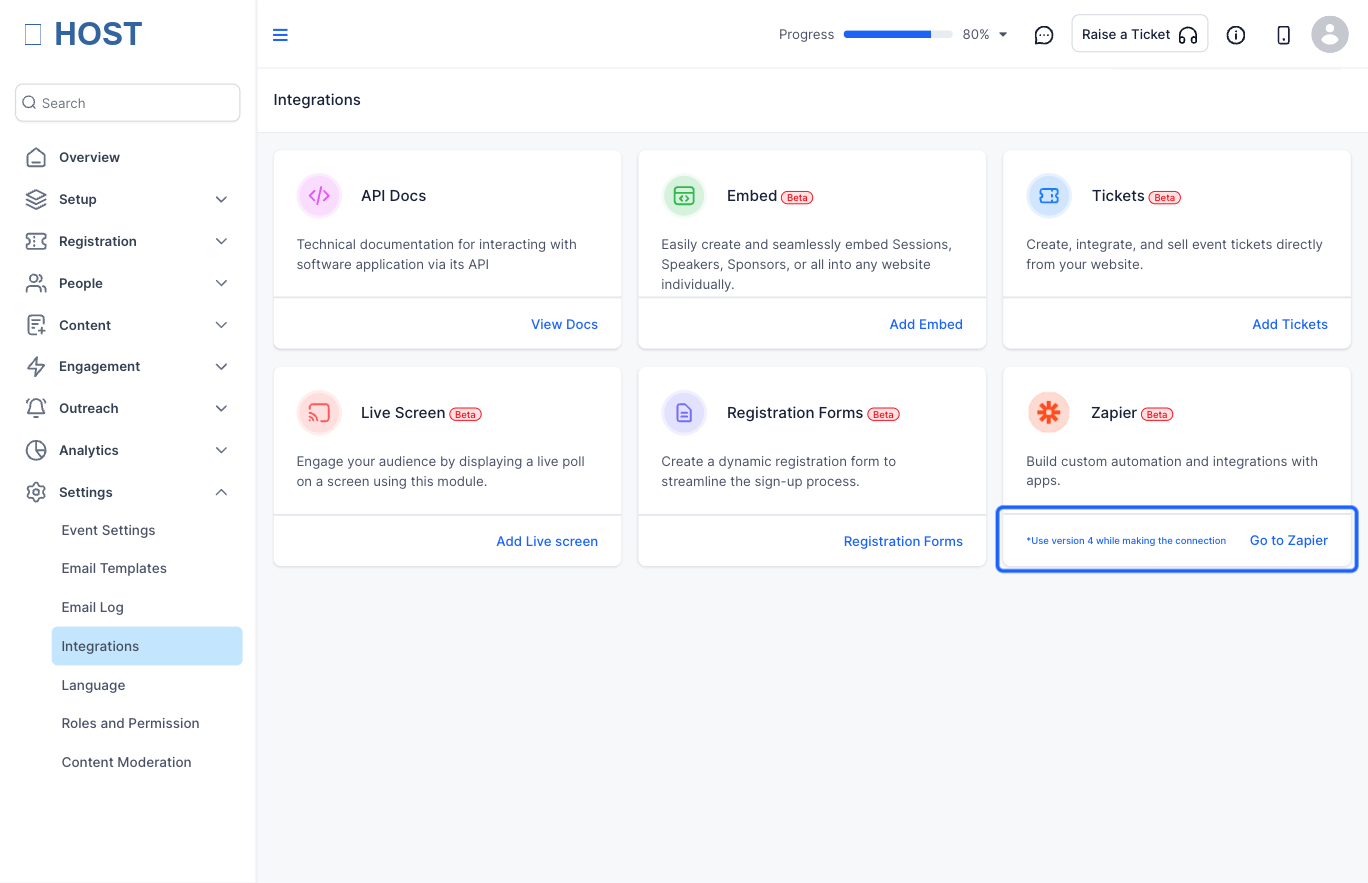Image resolution: width=1368 pixels, height=883 pixels.
Task: Click the API Docs code icon
Action: pyautogui.click(x=319, y=196)
